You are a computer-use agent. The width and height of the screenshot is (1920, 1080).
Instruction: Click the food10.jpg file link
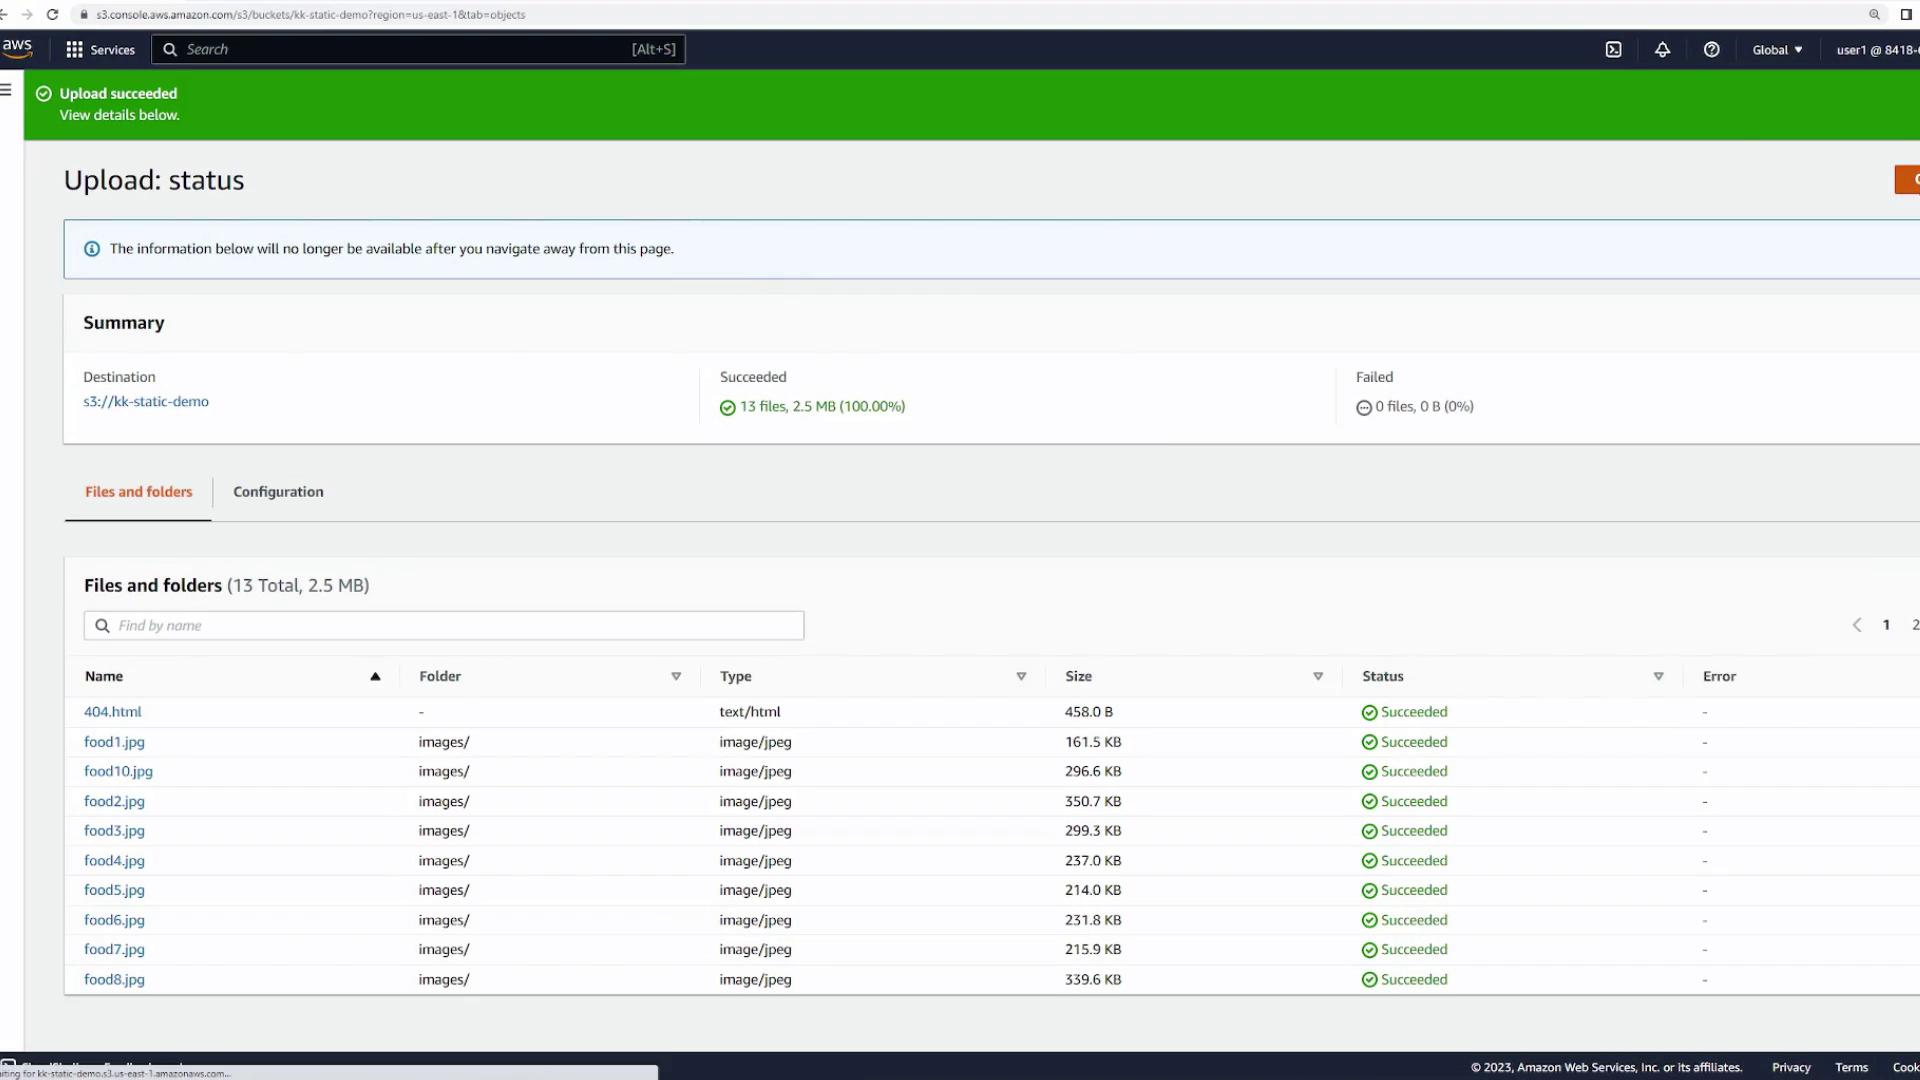coord(118,772)
